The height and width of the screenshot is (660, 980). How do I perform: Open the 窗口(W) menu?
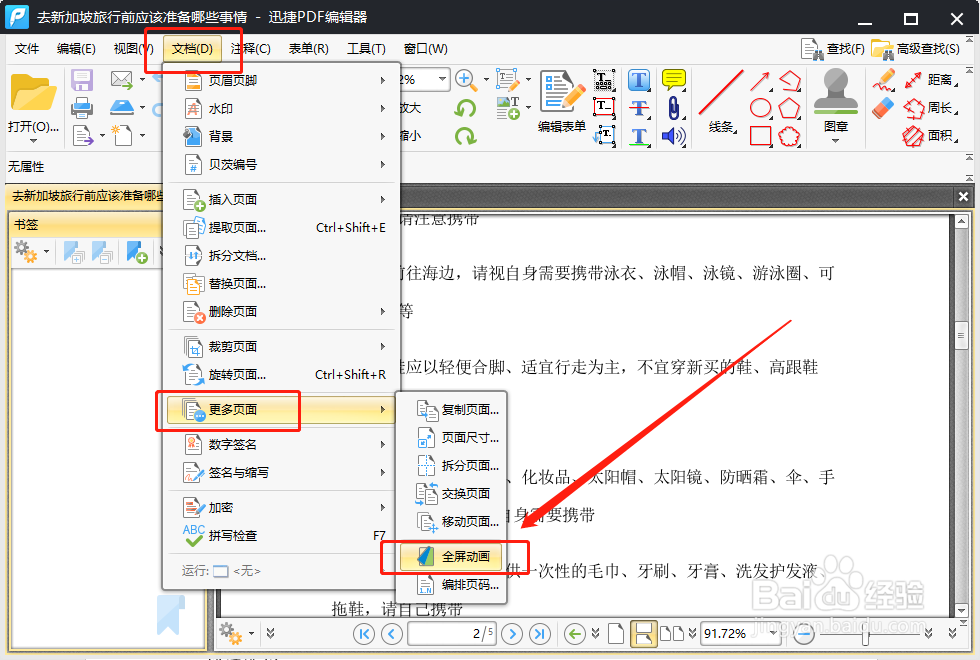pos(426,49)
